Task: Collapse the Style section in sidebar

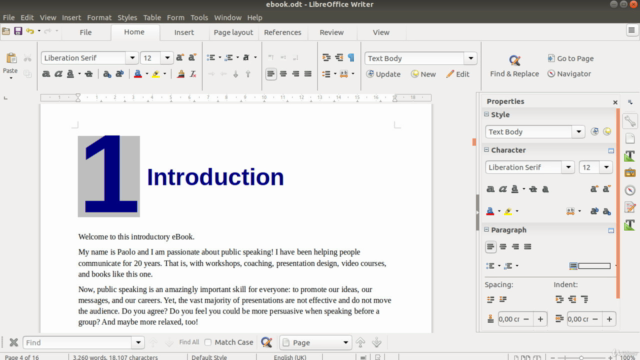Action: [x=487, y=114]
